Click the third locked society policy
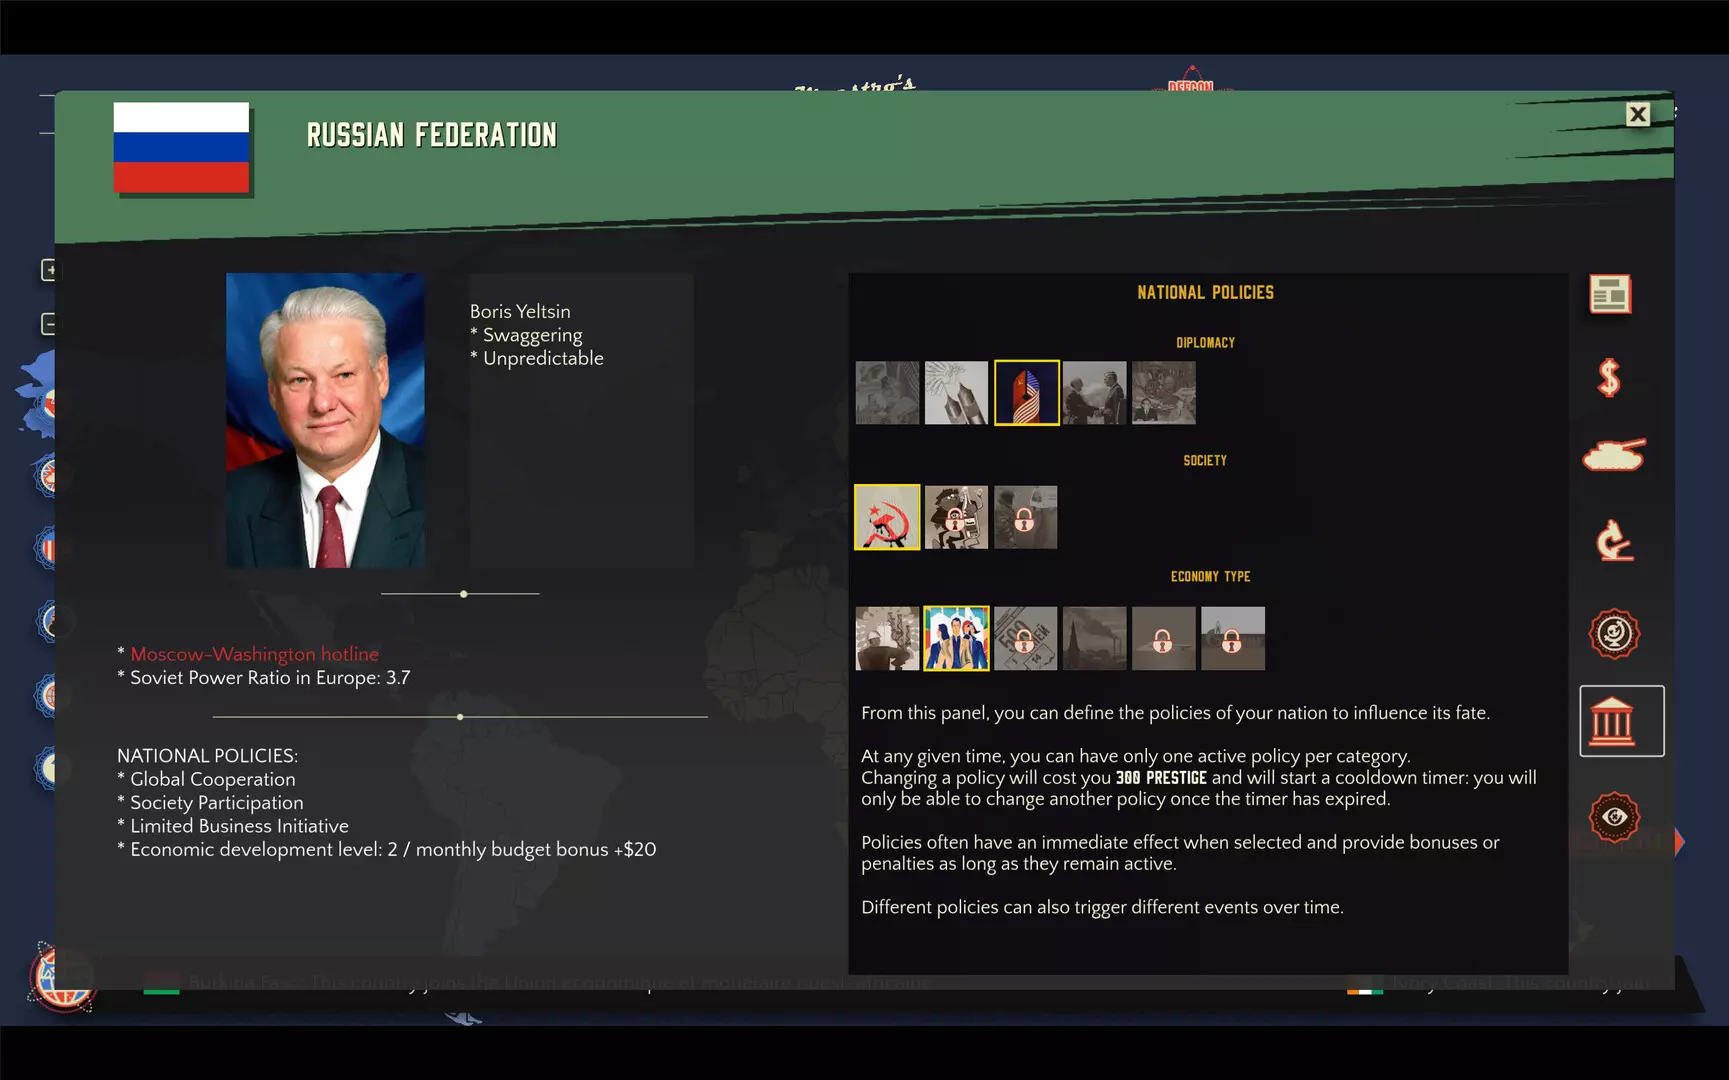 coord(1025,517)
